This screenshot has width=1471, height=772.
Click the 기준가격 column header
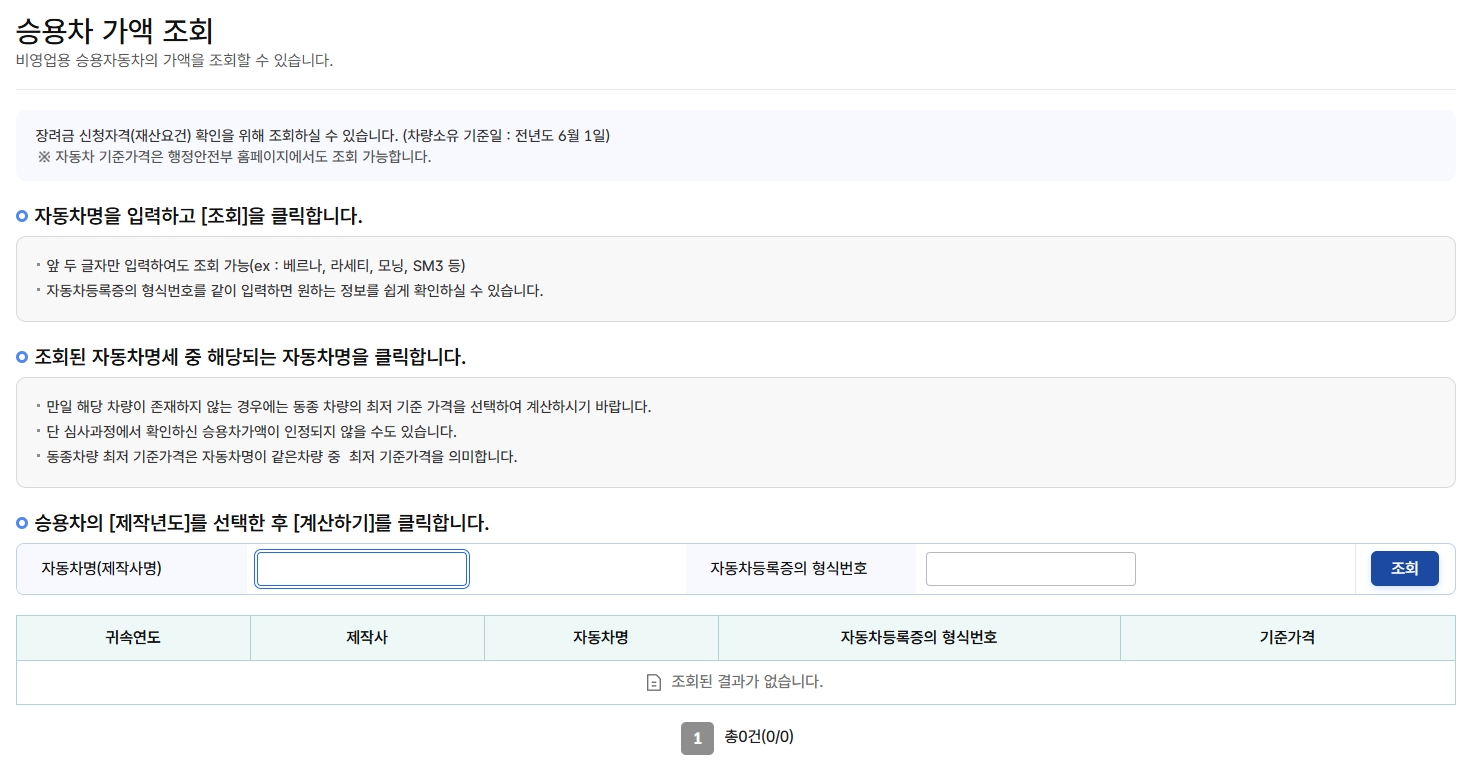pyautogui.click(x=1287, y=638)
